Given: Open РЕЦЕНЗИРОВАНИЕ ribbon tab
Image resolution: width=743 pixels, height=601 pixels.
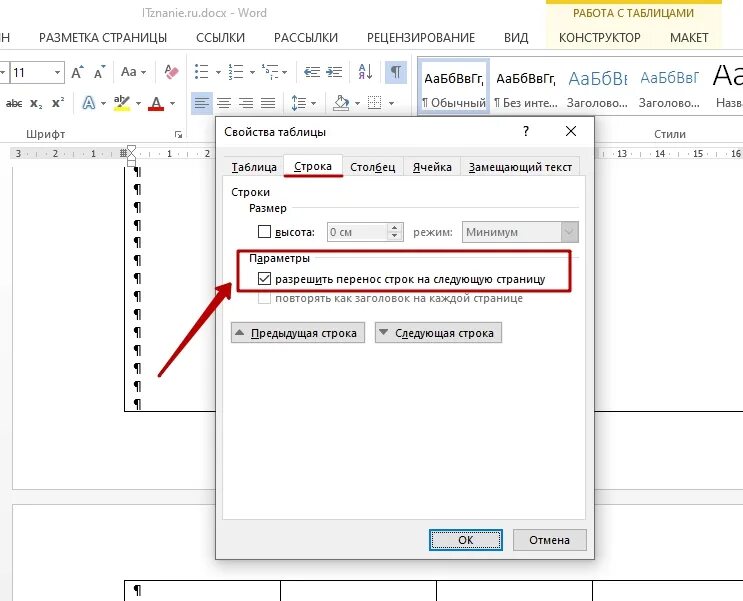Looking at the screenshot, I should coord(421,38).
